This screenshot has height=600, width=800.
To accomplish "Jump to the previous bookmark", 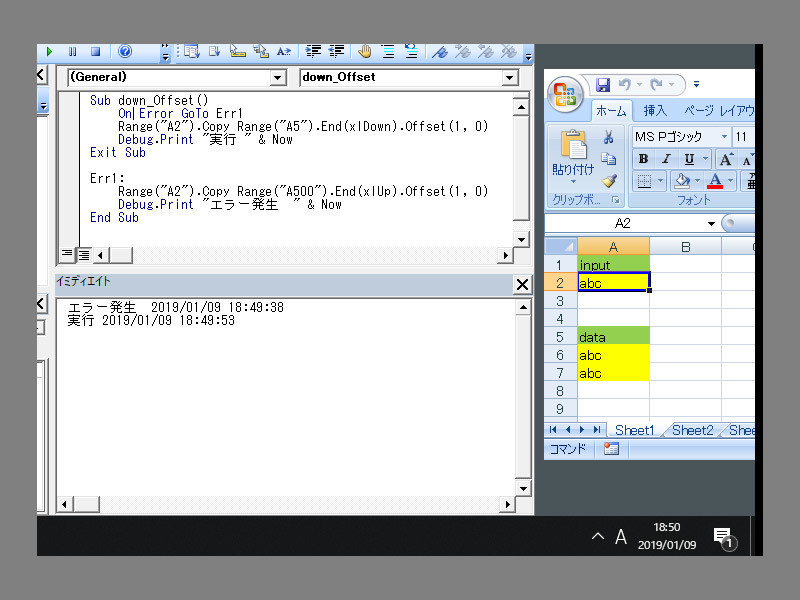I will click(485, 52).
